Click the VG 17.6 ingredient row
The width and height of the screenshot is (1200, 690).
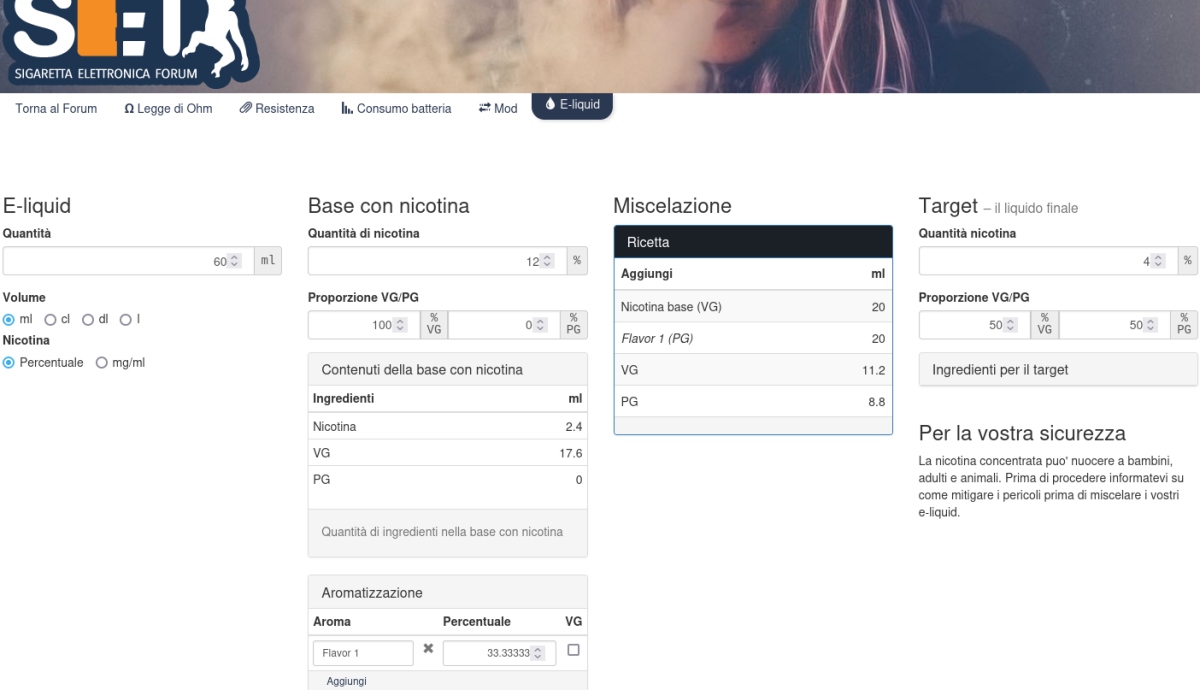(x=447, y=453)
